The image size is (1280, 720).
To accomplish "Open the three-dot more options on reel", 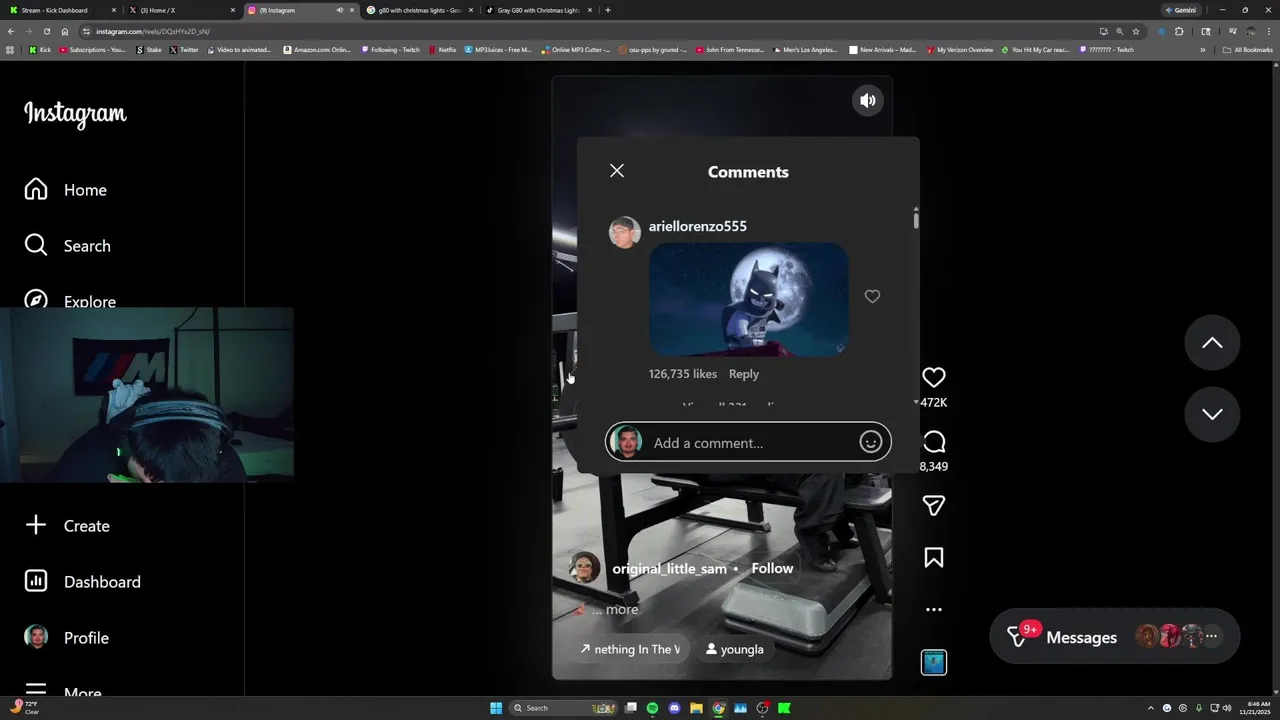I will [934, 609].
